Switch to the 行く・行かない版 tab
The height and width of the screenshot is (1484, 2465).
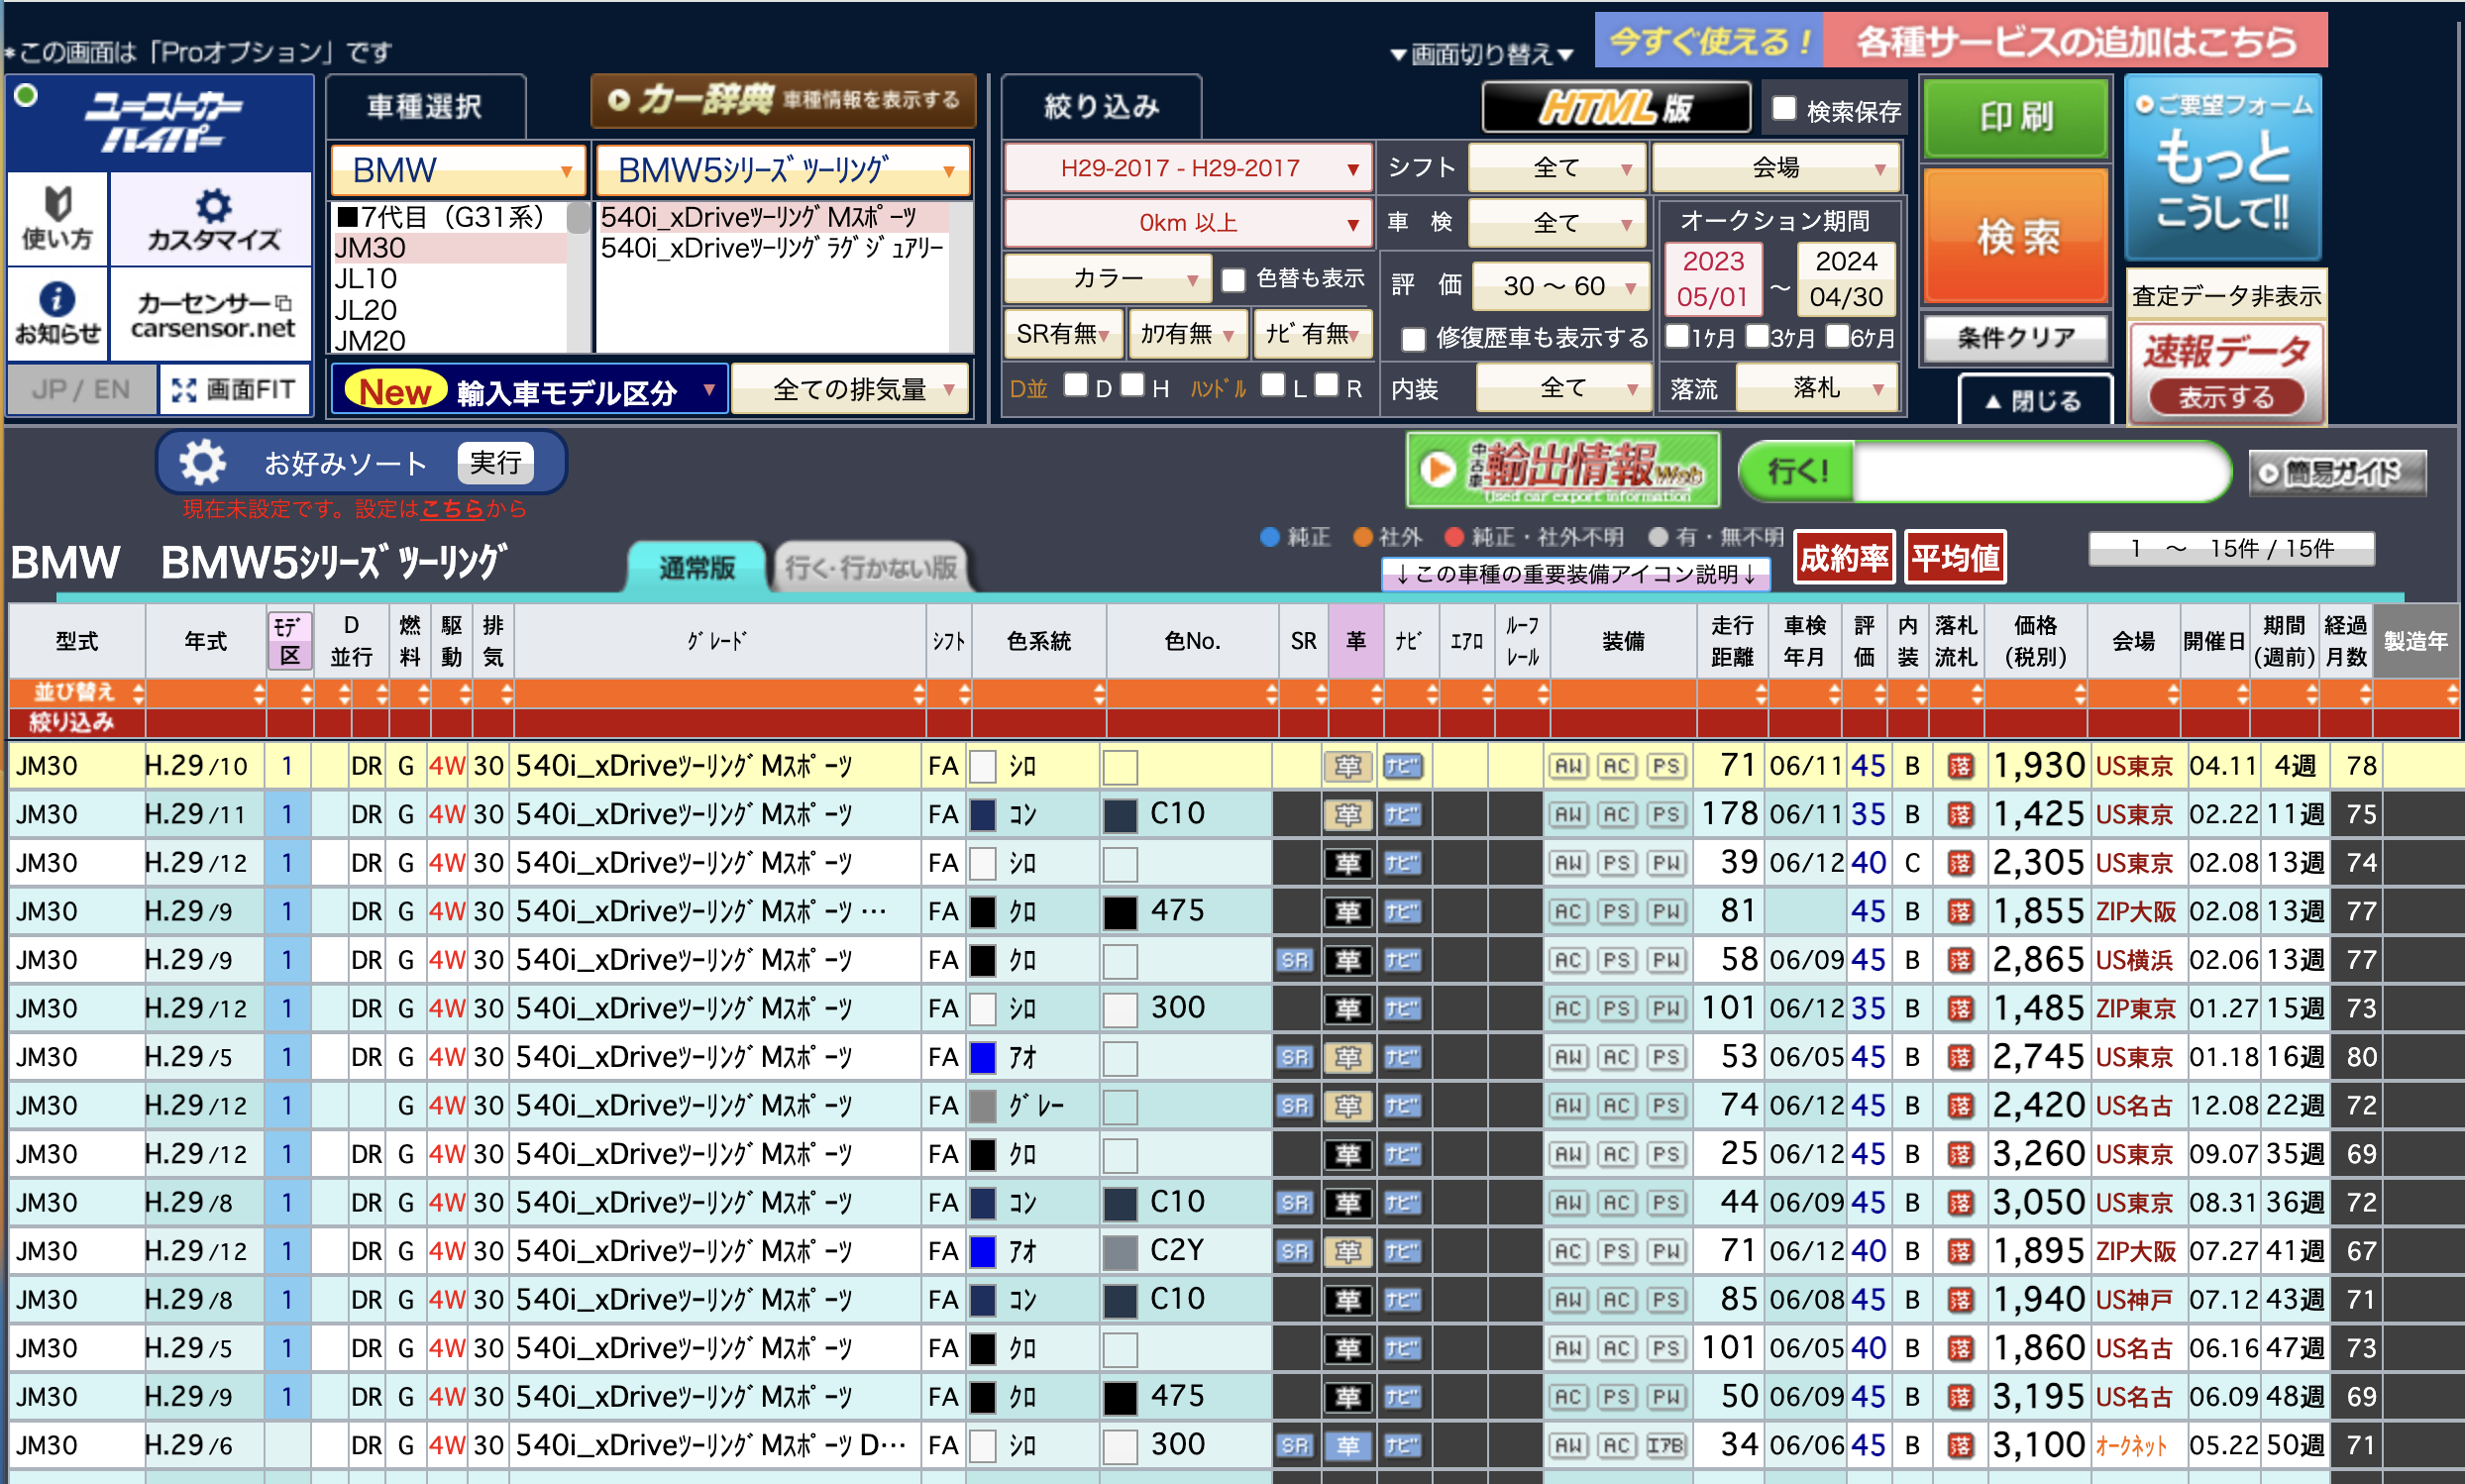pyautogui.click(x=871, y=567)
